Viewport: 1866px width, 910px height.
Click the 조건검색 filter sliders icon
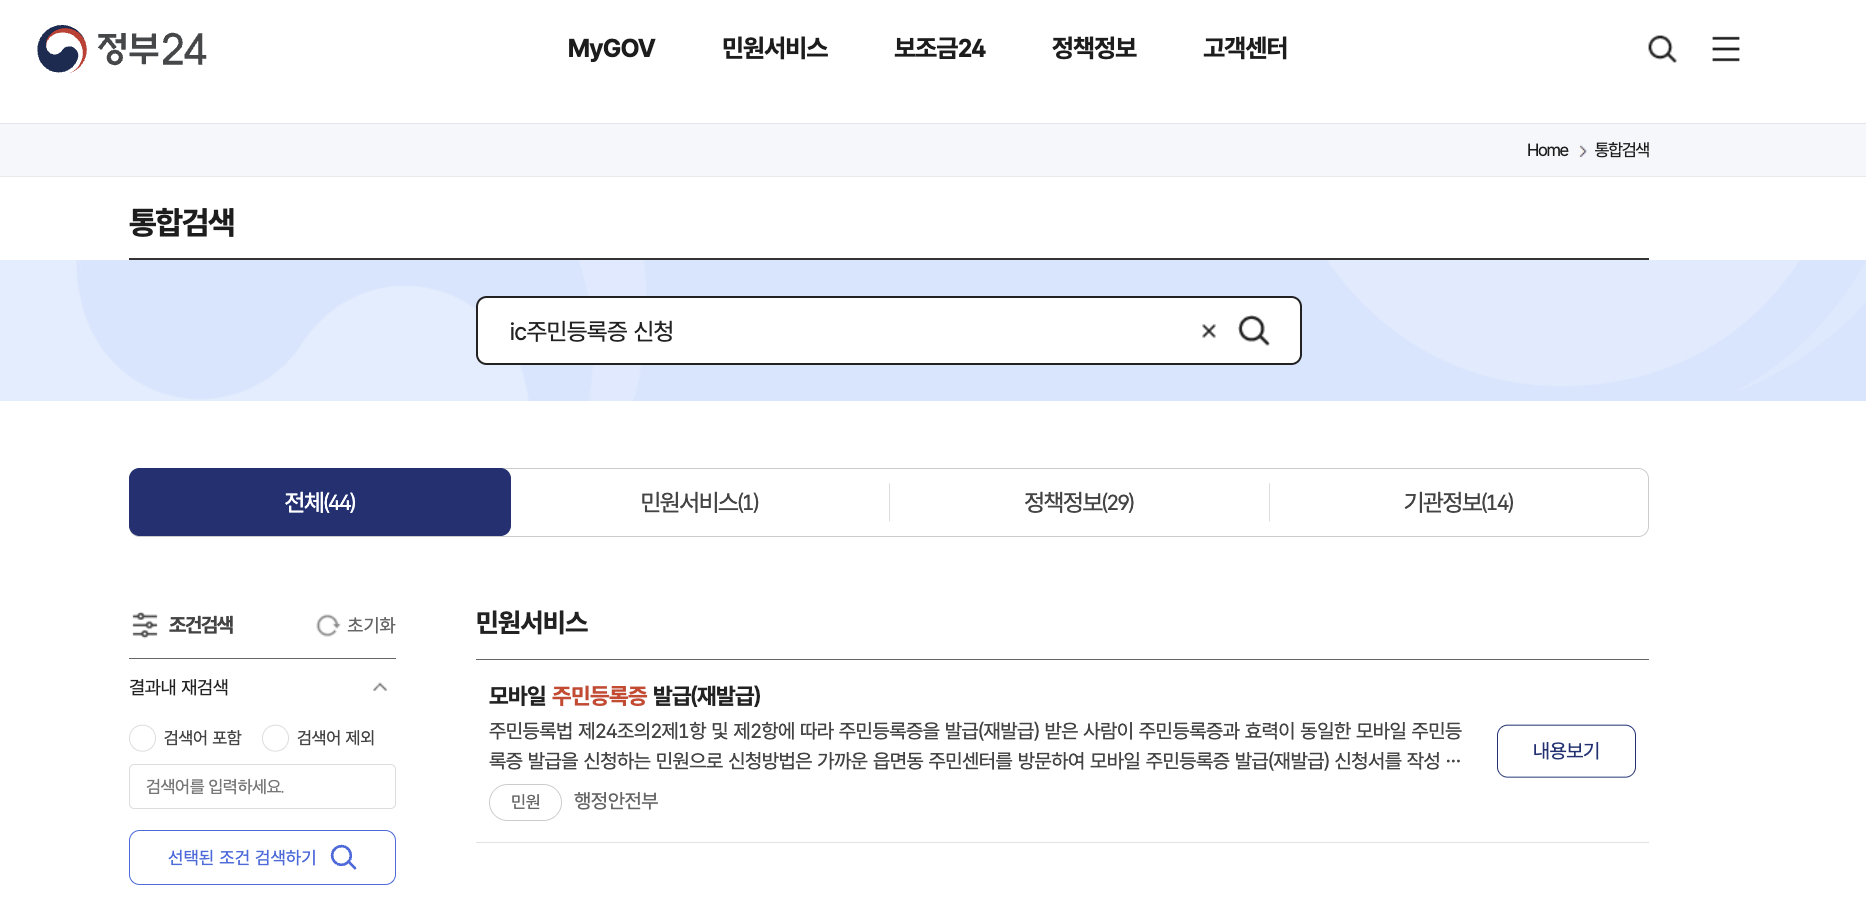145,625
